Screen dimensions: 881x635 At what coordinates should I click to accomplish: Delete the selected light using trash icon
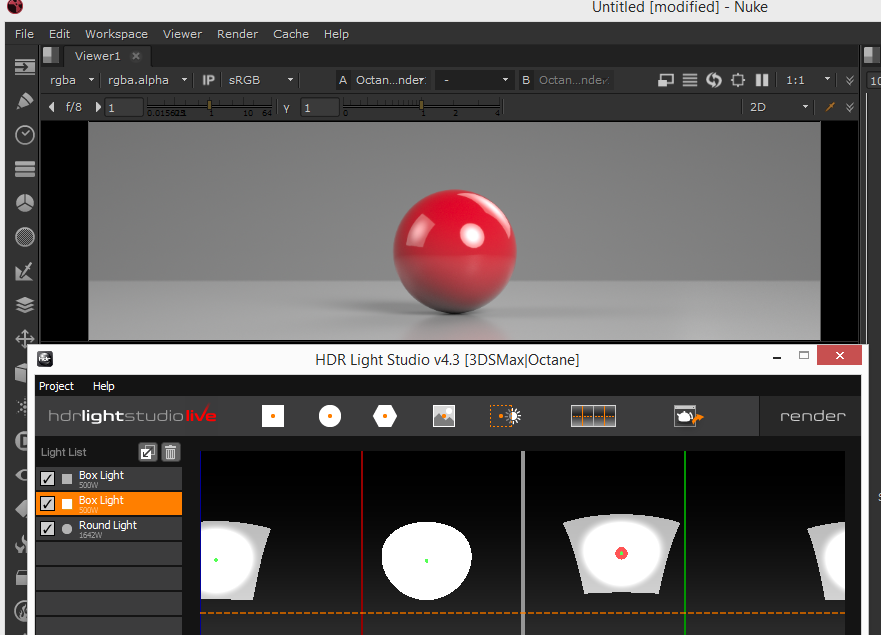[171, 452]
